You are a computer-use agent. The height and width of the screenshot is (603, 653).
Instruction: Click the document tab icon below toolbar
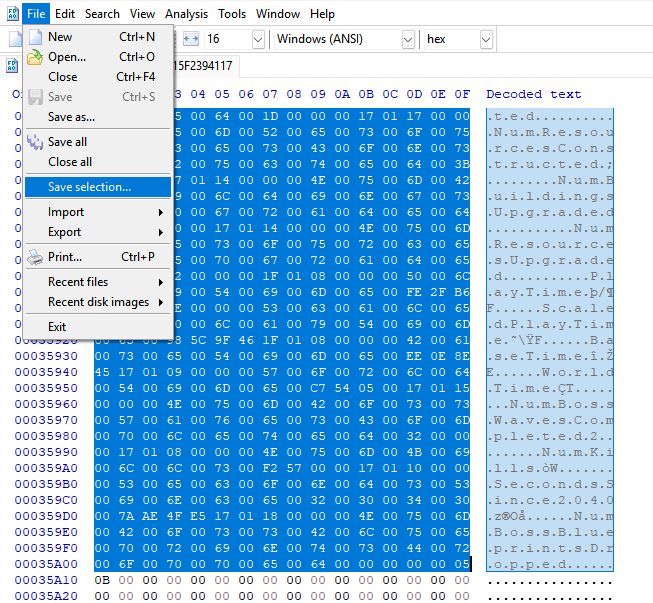click(10, 65)
